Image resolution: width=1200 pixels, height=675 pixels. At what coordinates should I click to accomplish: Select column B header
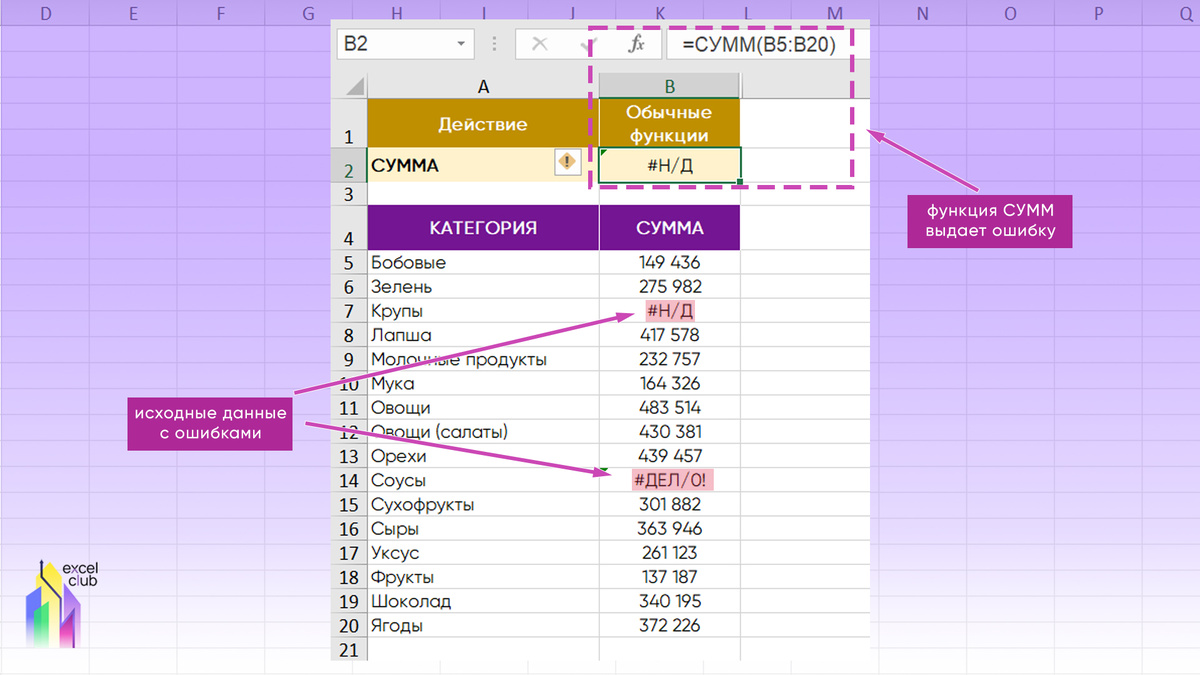point(670,86)
